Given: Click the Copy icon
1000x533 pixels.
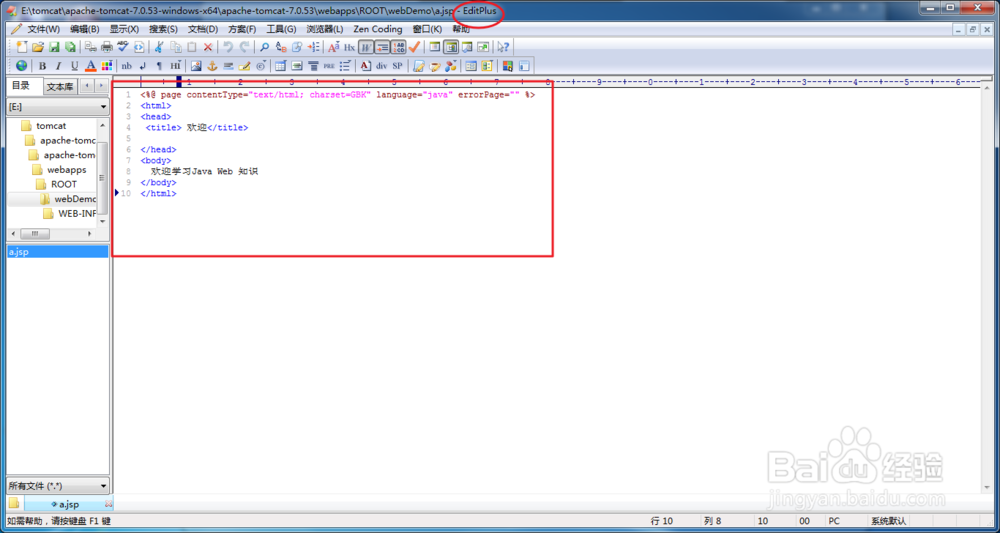Looking at the screenshot, I should click(x=175, y=47).
